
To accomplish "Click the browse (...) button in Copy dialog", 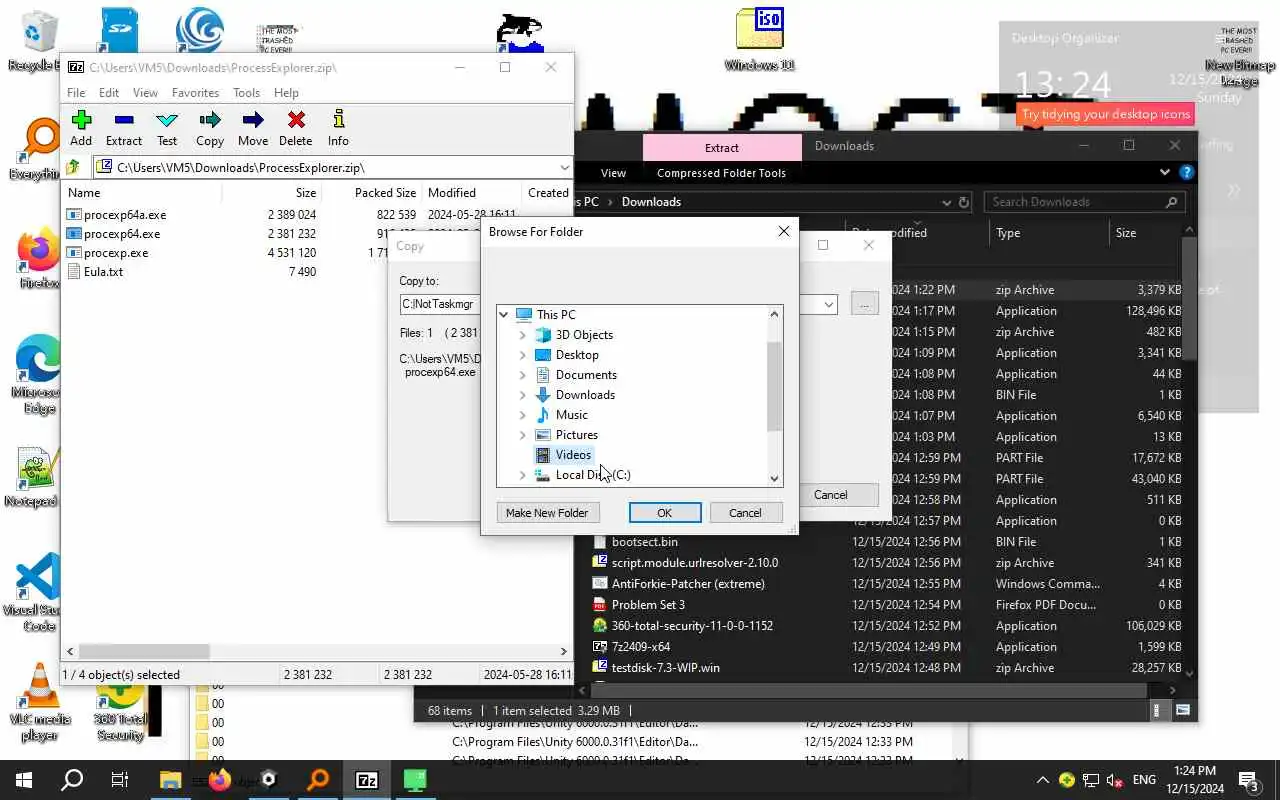I will click(865, 304).
